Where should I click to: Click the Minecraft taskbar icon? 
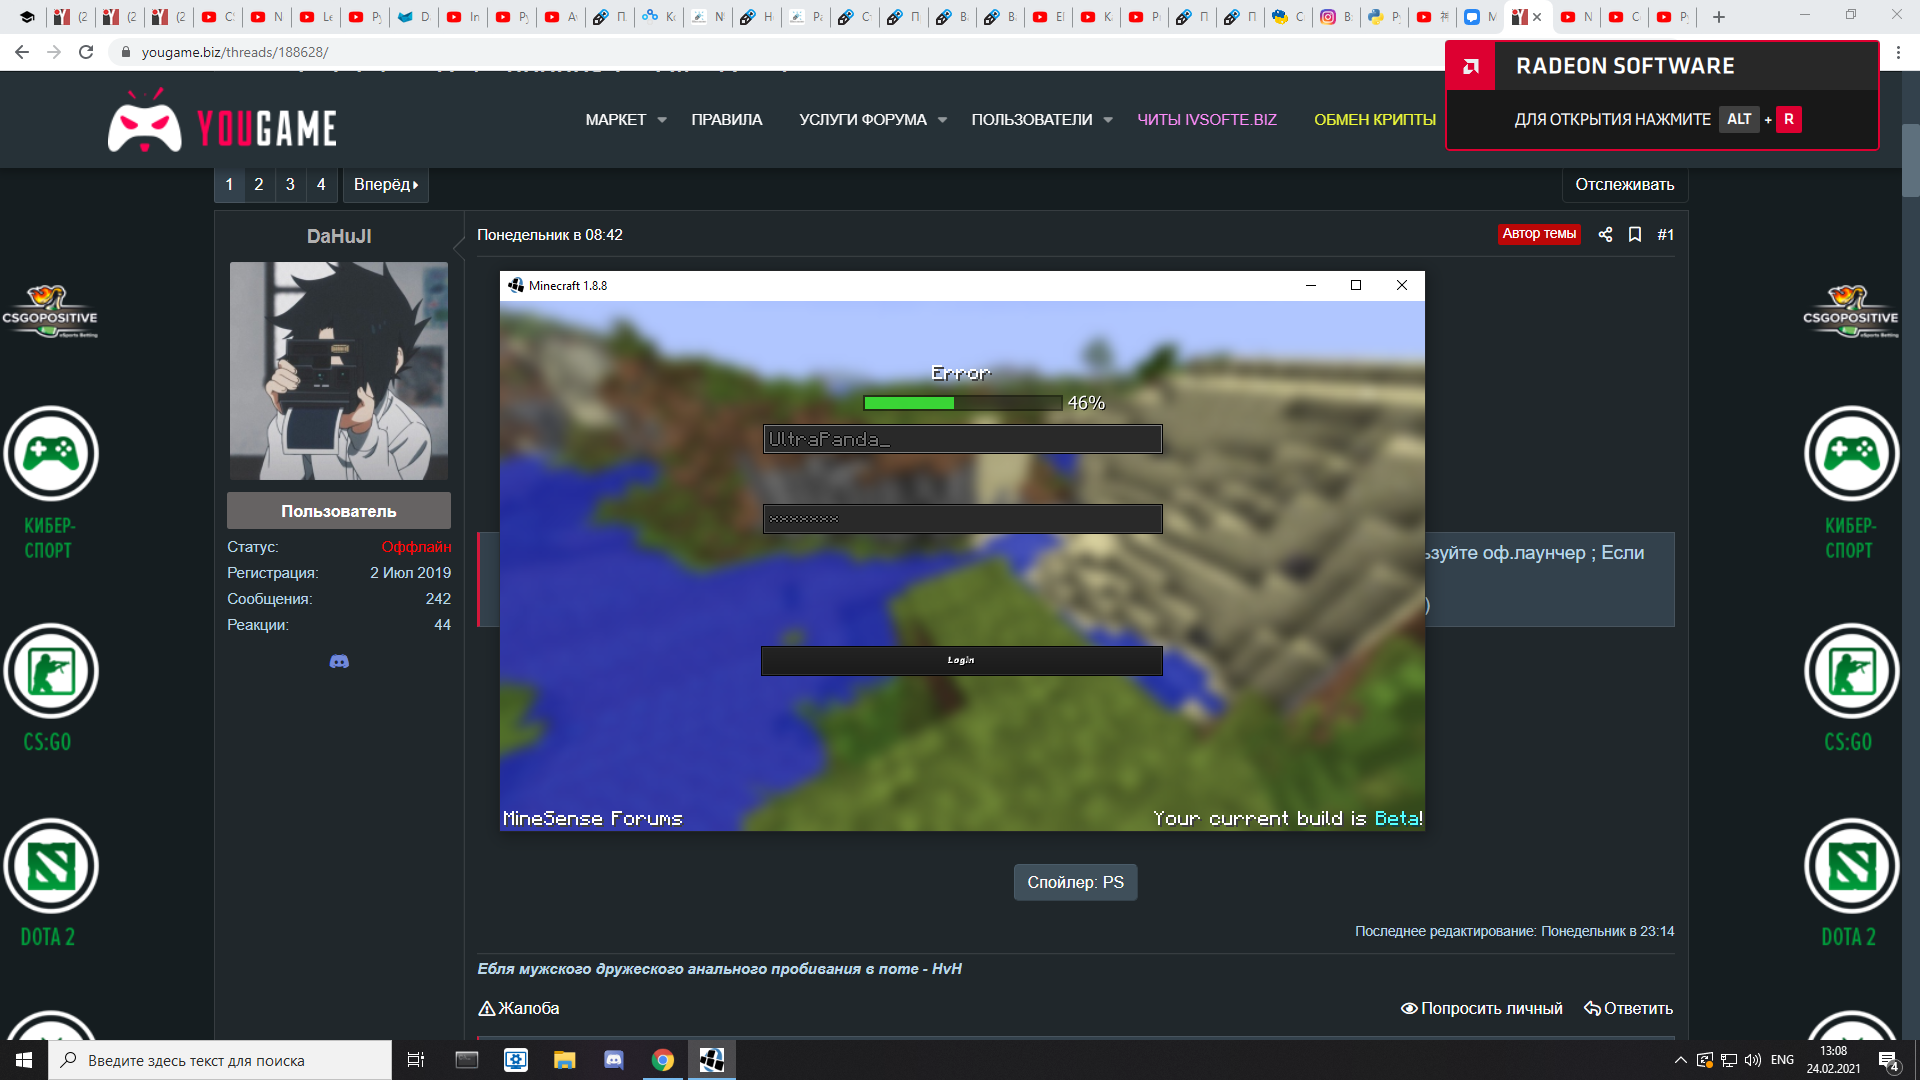[x=712, y=1060]
